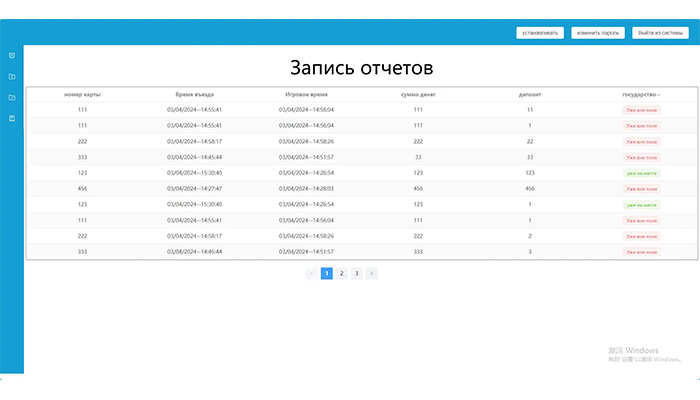Expand the государство column filter dropdown
Viewport: 700px width, 400px height.
coord(659,95)
